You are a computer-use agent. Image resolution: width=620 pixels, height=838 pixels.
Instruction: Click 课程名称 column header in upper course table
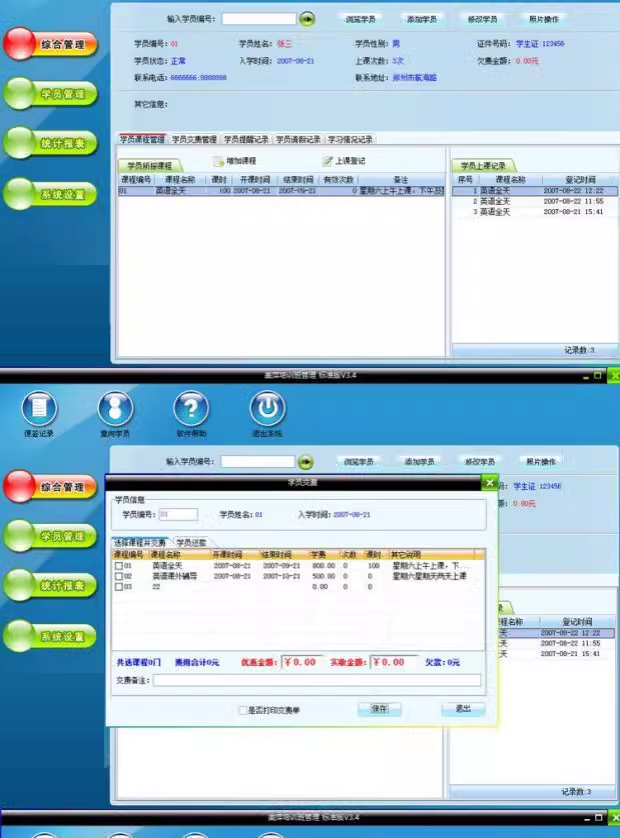180,180
